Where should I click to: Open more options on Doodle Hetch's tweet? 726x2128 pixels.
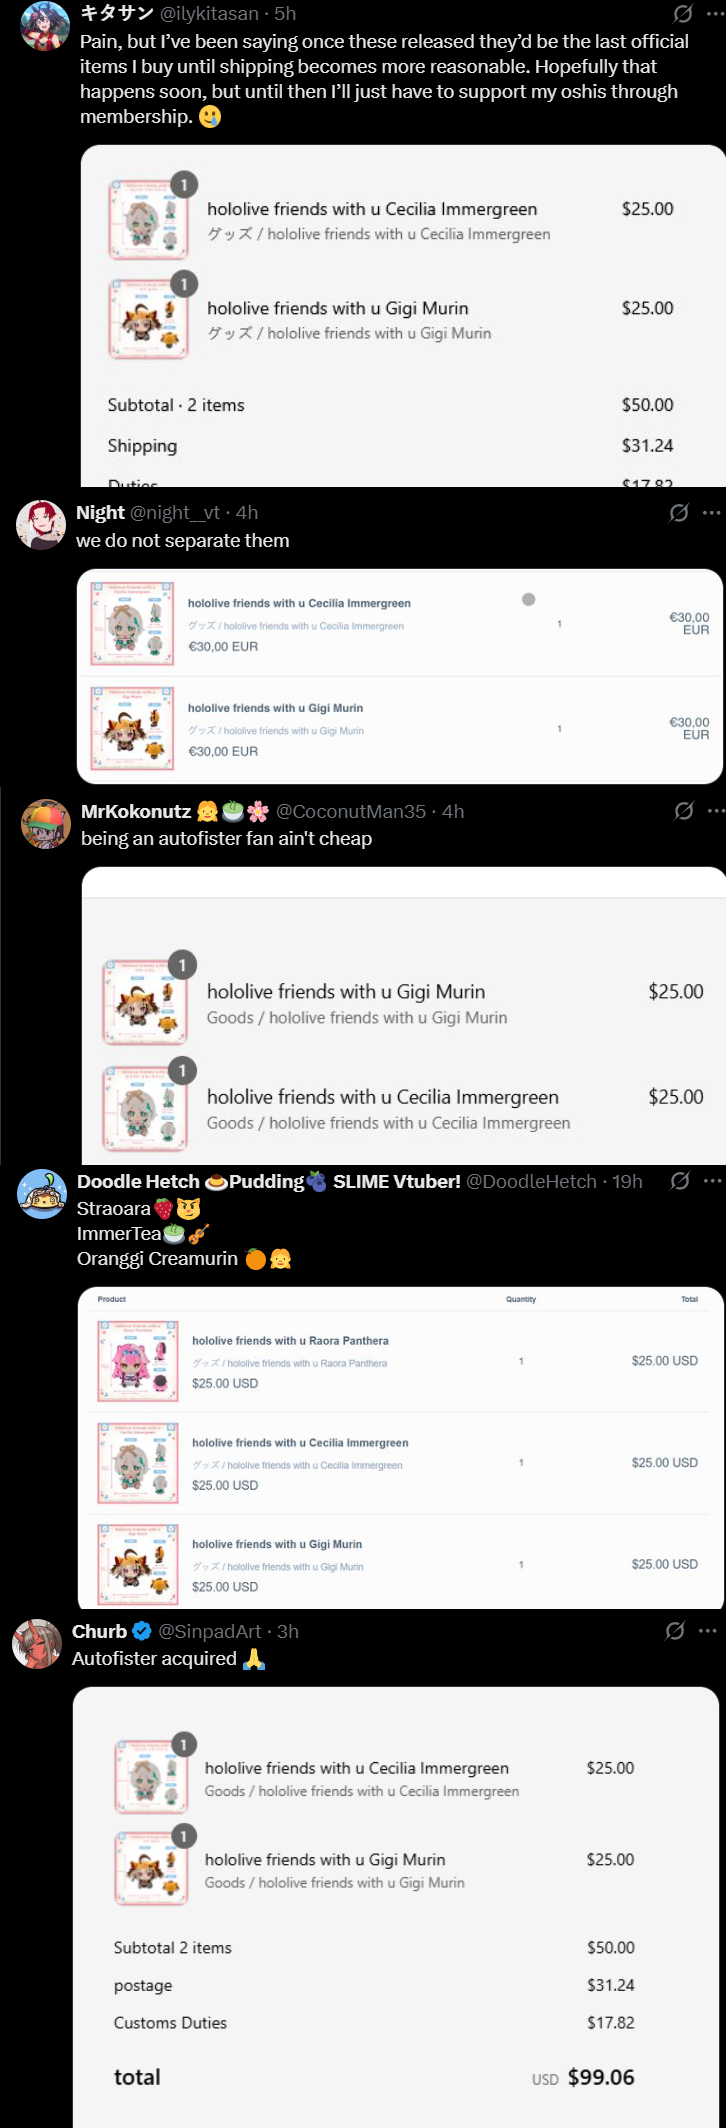[x=712, y=1180]
